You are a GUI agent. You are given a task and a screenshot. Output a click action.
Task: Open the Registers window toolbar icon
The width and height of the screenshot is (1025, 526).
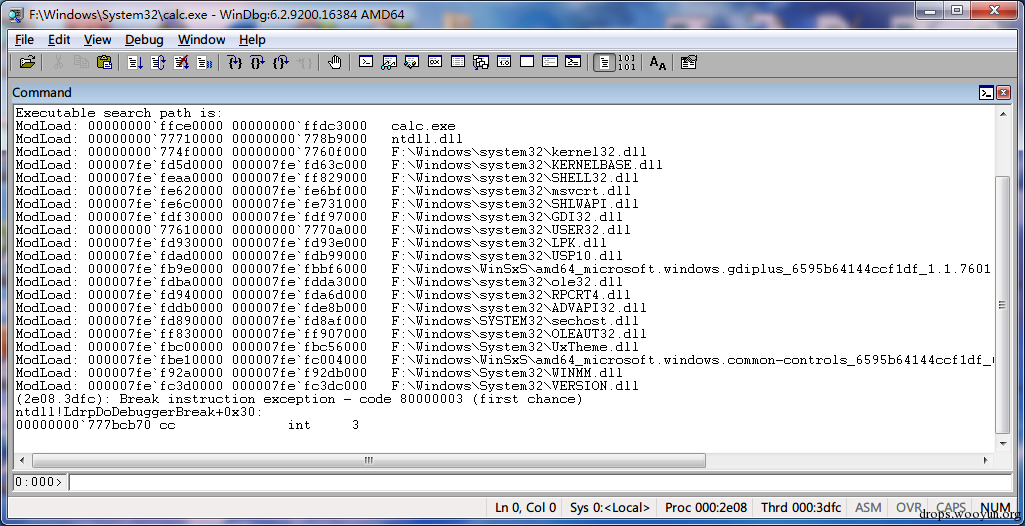pos(435,63)
